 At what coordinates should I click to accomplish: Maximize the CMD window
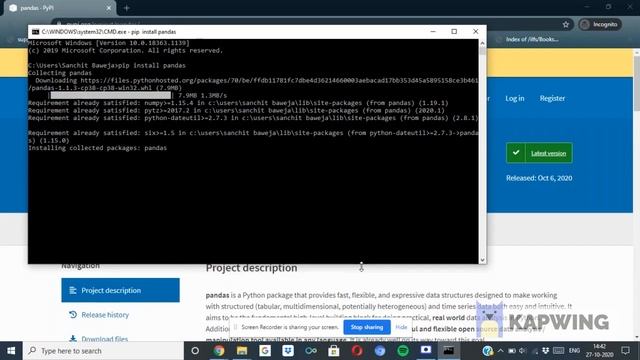pos(454,31)
